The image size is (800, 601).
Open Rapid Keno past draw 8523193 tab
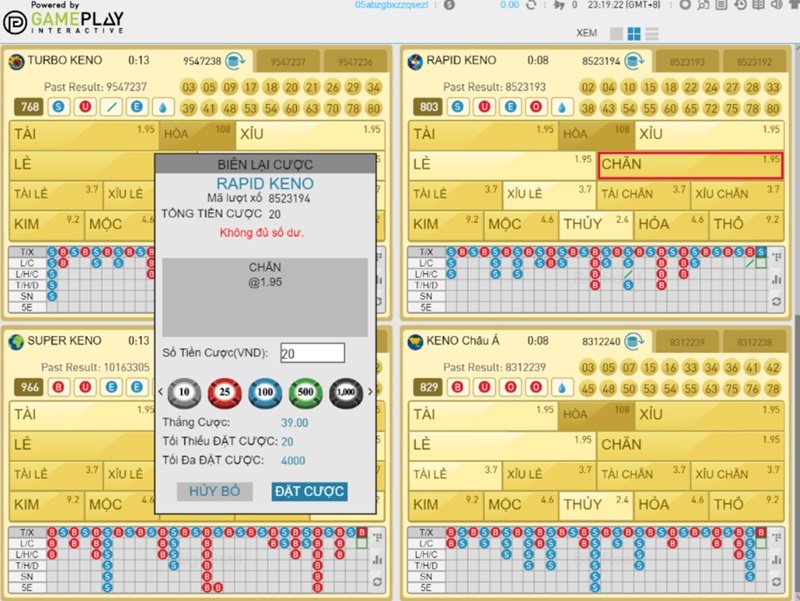pos(687,62)
